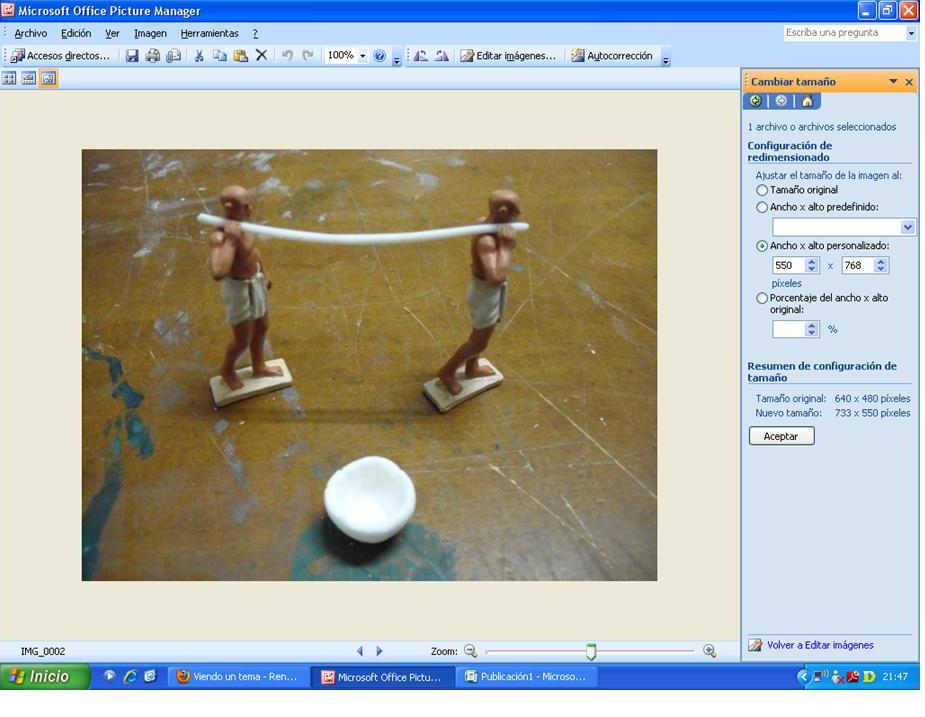Click the Zoom slider handle
The image size is (925, 717).
(x=591, y=652)
